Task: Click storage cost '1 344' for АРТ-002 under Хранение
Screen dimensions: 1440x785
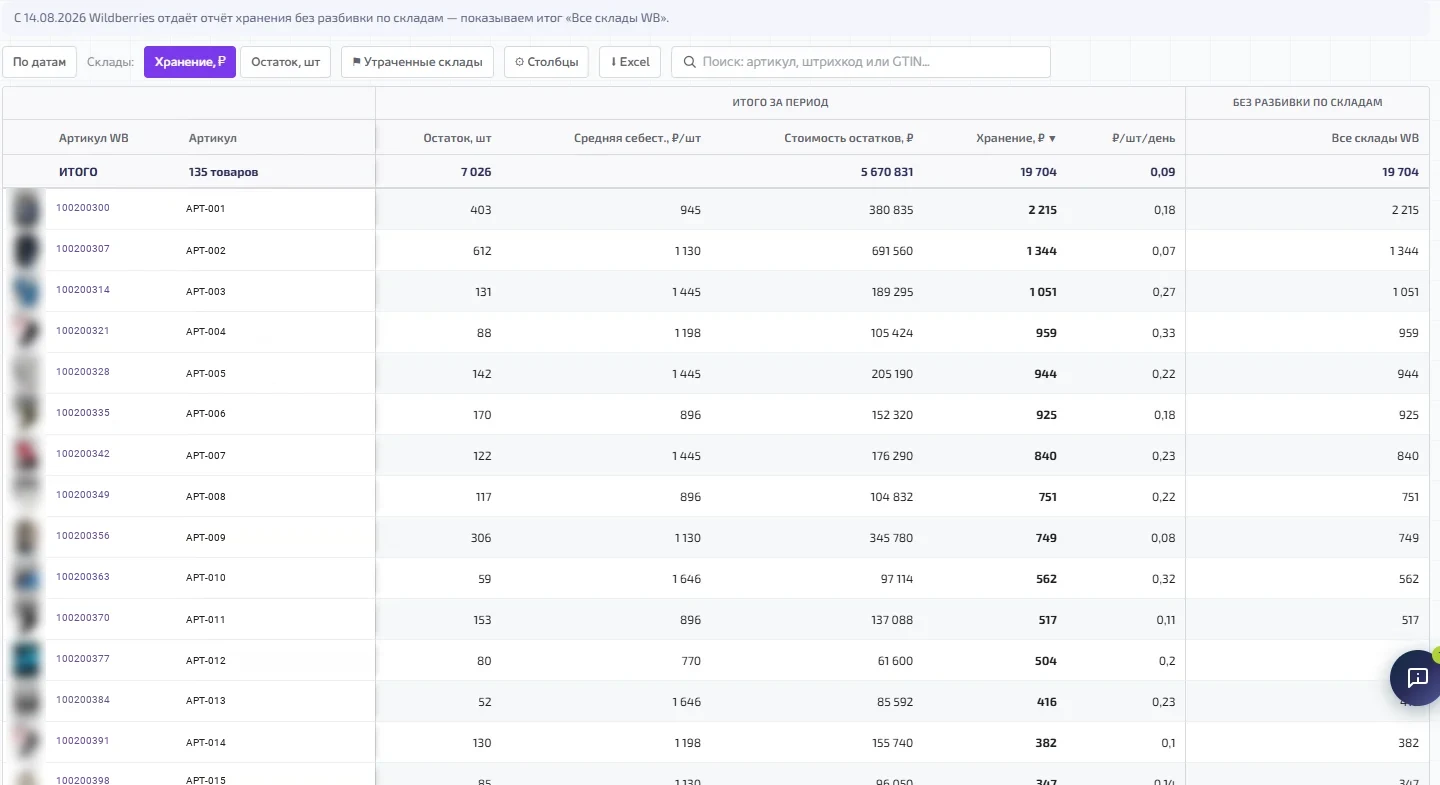Action: [1041, 251]
